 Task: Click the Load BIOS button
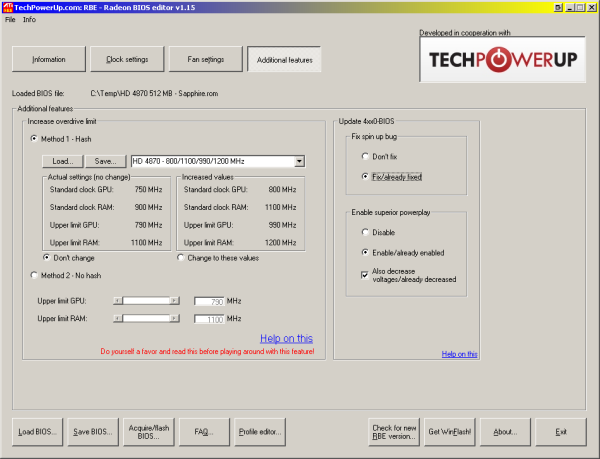tap(38, 432)
